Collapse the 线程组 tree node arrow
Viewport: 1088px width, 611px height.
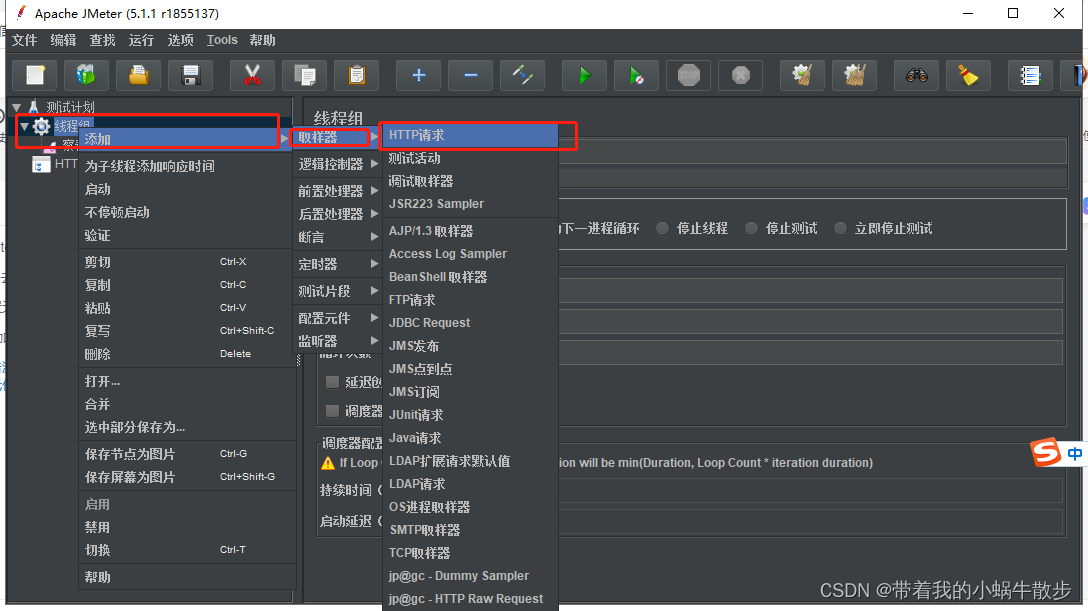pyautogui.click(x=24, y=127)
